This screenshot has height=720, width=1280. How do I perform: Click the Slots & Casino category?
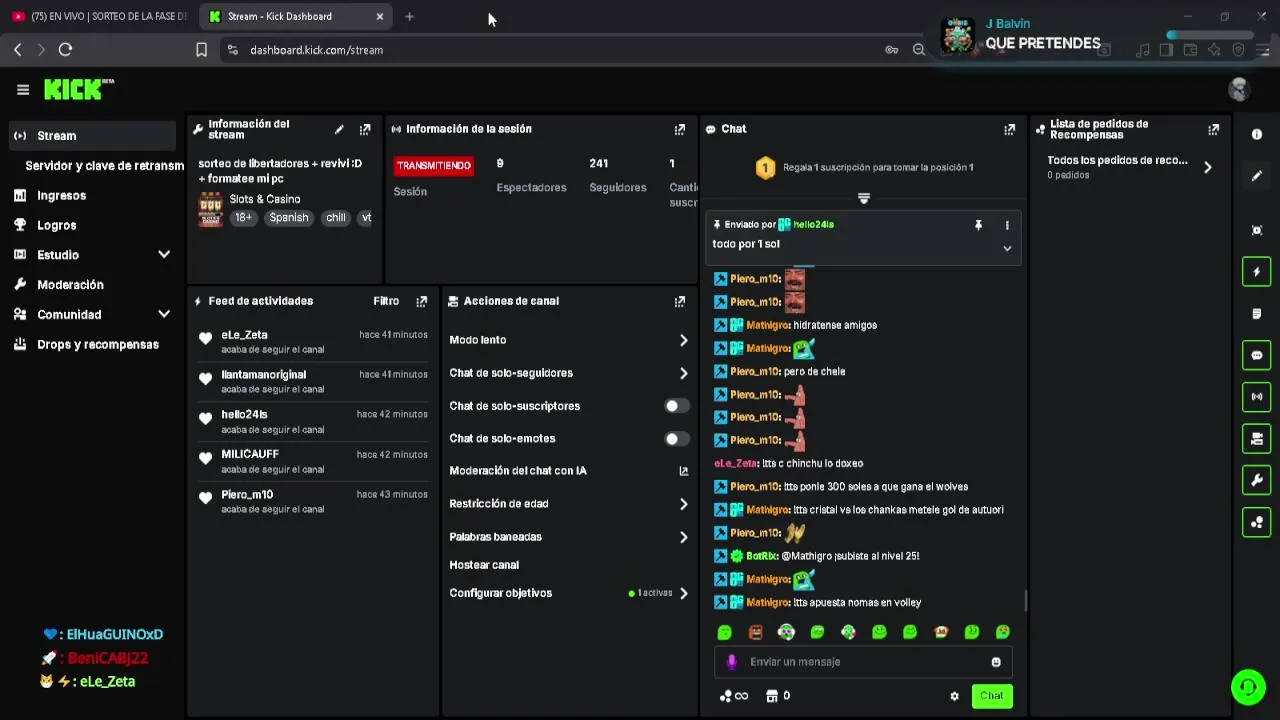pos(265,199)
